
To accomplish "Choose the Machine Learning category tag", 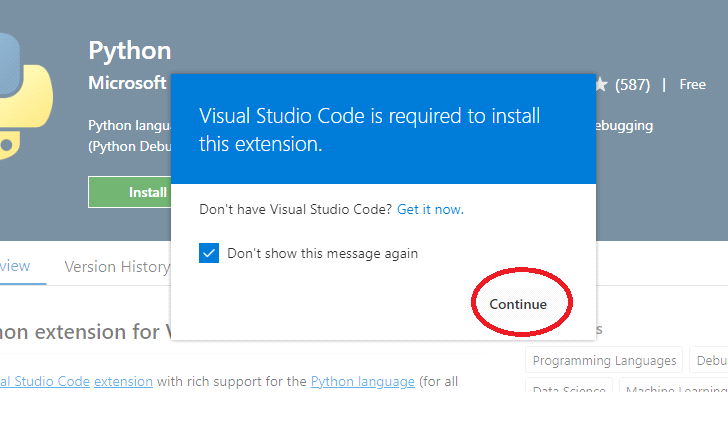I will pos(675,392).
